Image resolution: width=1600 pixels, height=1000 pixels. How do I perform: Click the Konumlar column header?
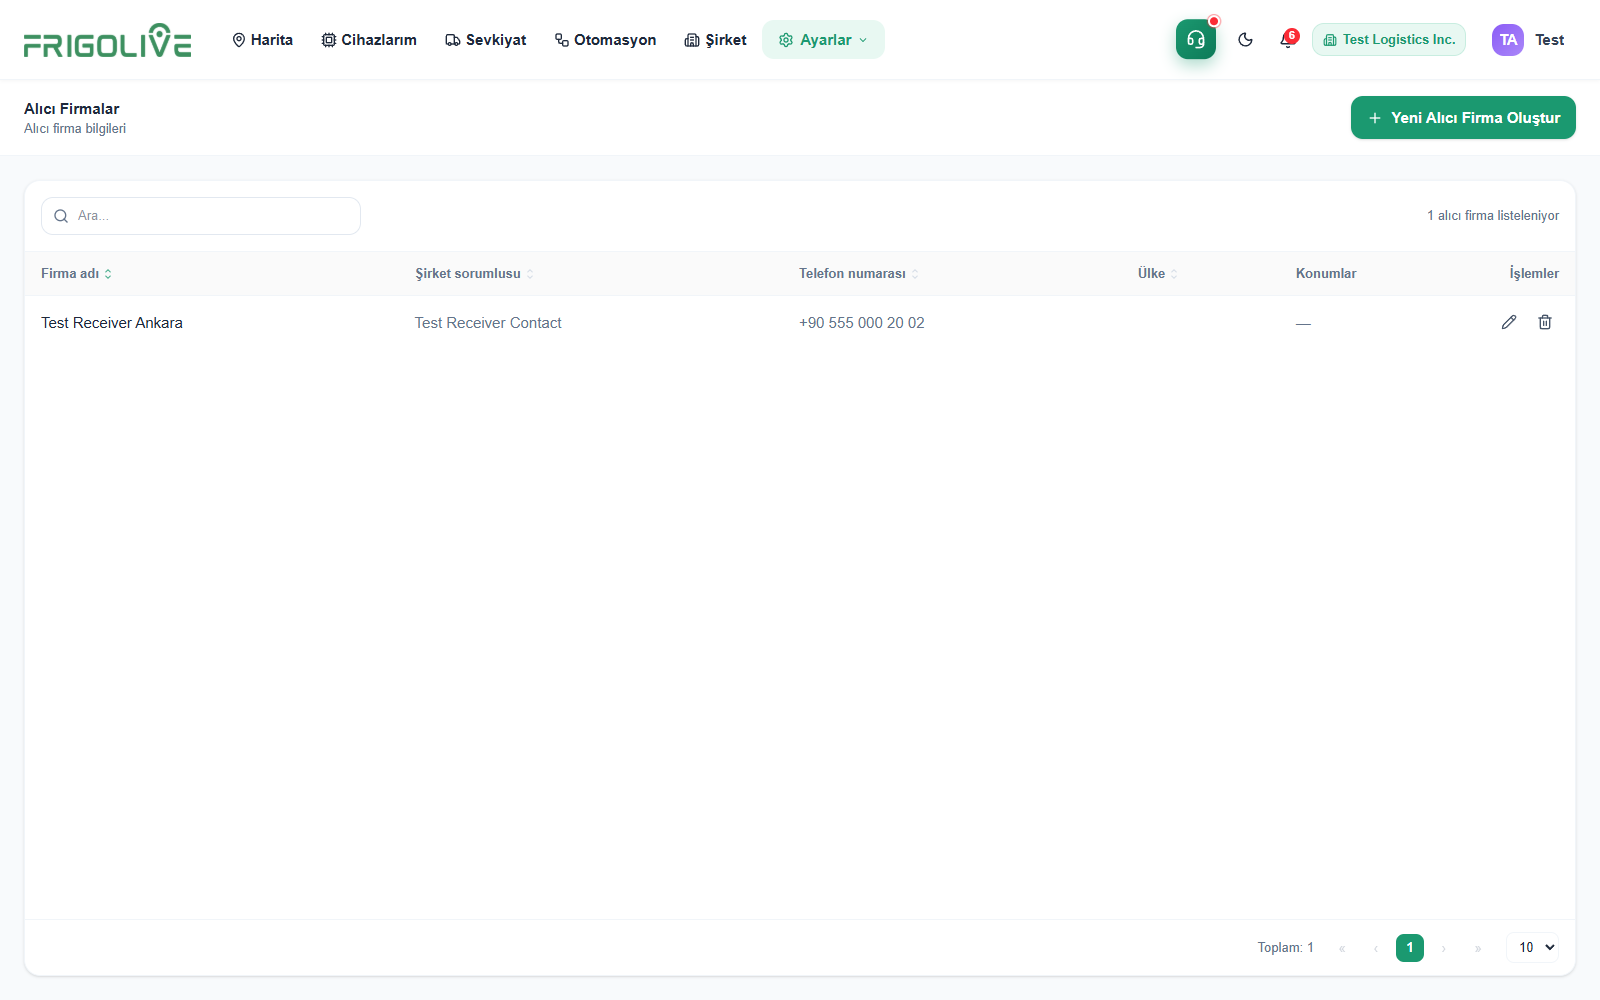point(1326,274)
